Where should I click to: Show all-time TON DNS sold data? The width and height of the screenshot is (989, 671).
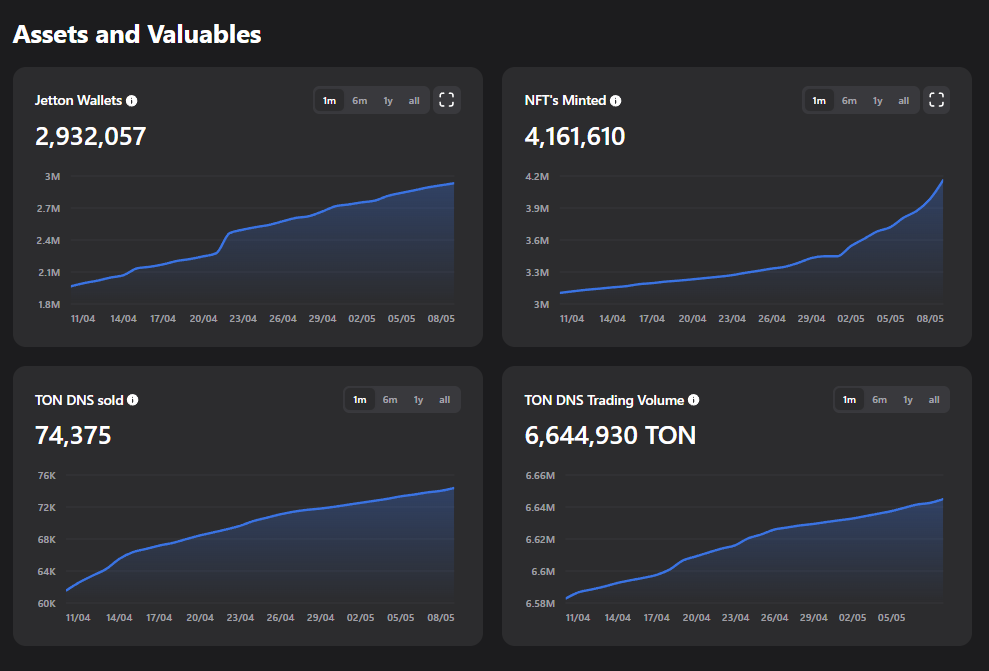pyautogui.click(x=444, y=400)
